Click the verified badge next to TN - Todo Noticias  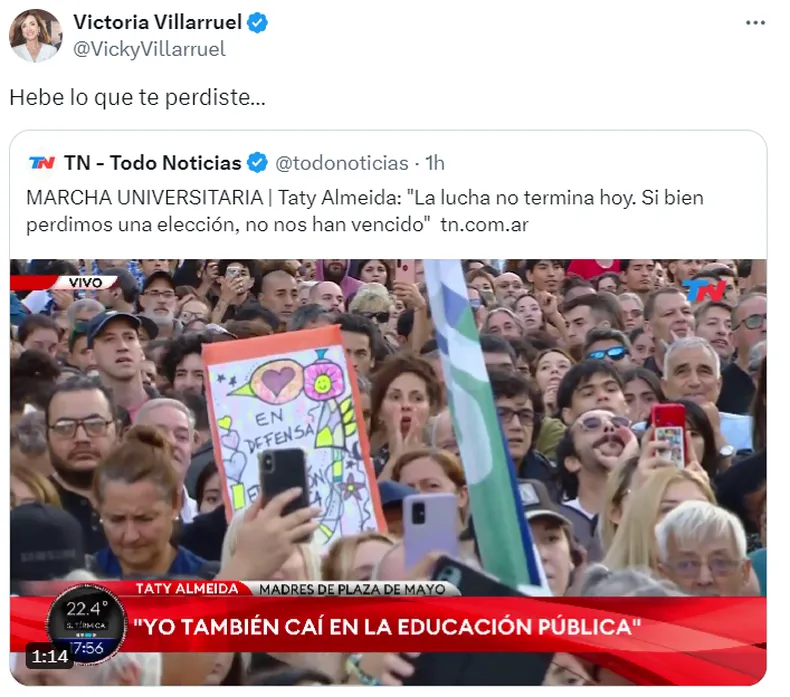point(258,163)
